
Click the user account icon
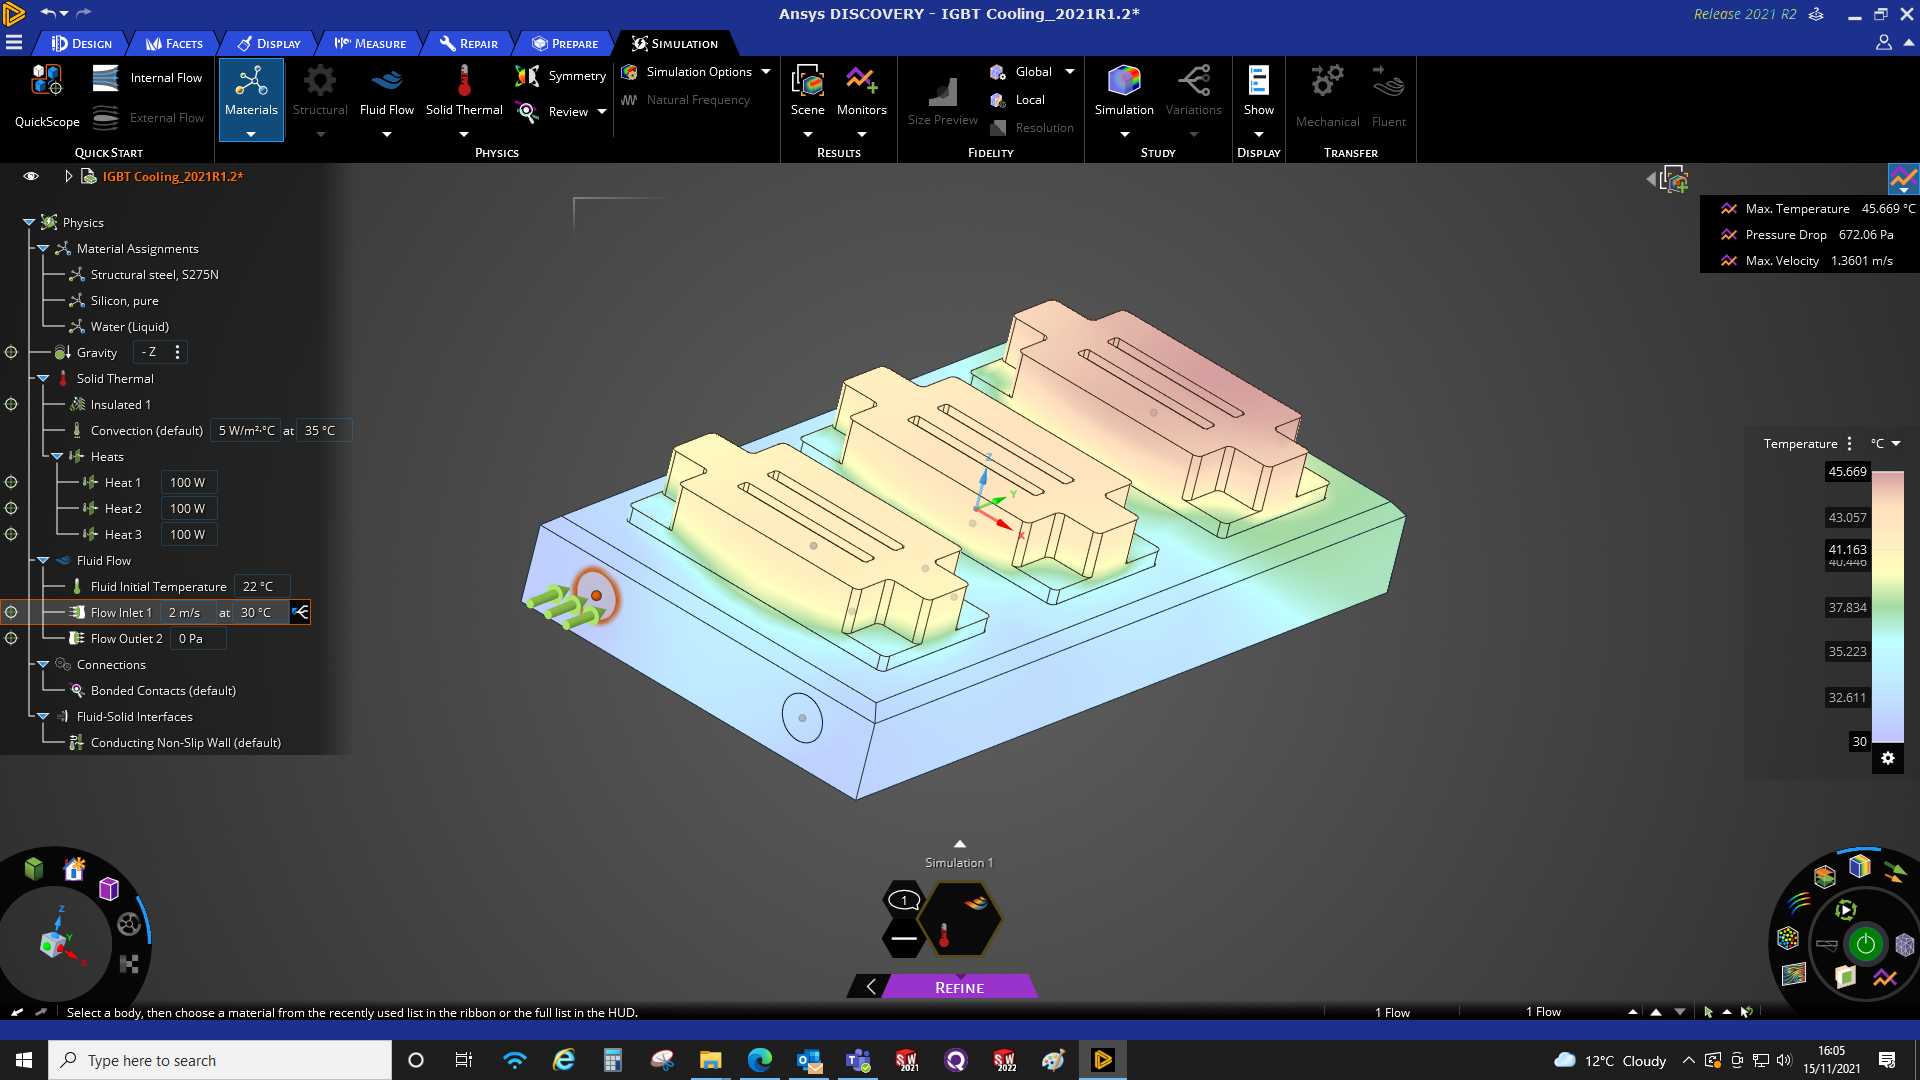coord(1883,43)
